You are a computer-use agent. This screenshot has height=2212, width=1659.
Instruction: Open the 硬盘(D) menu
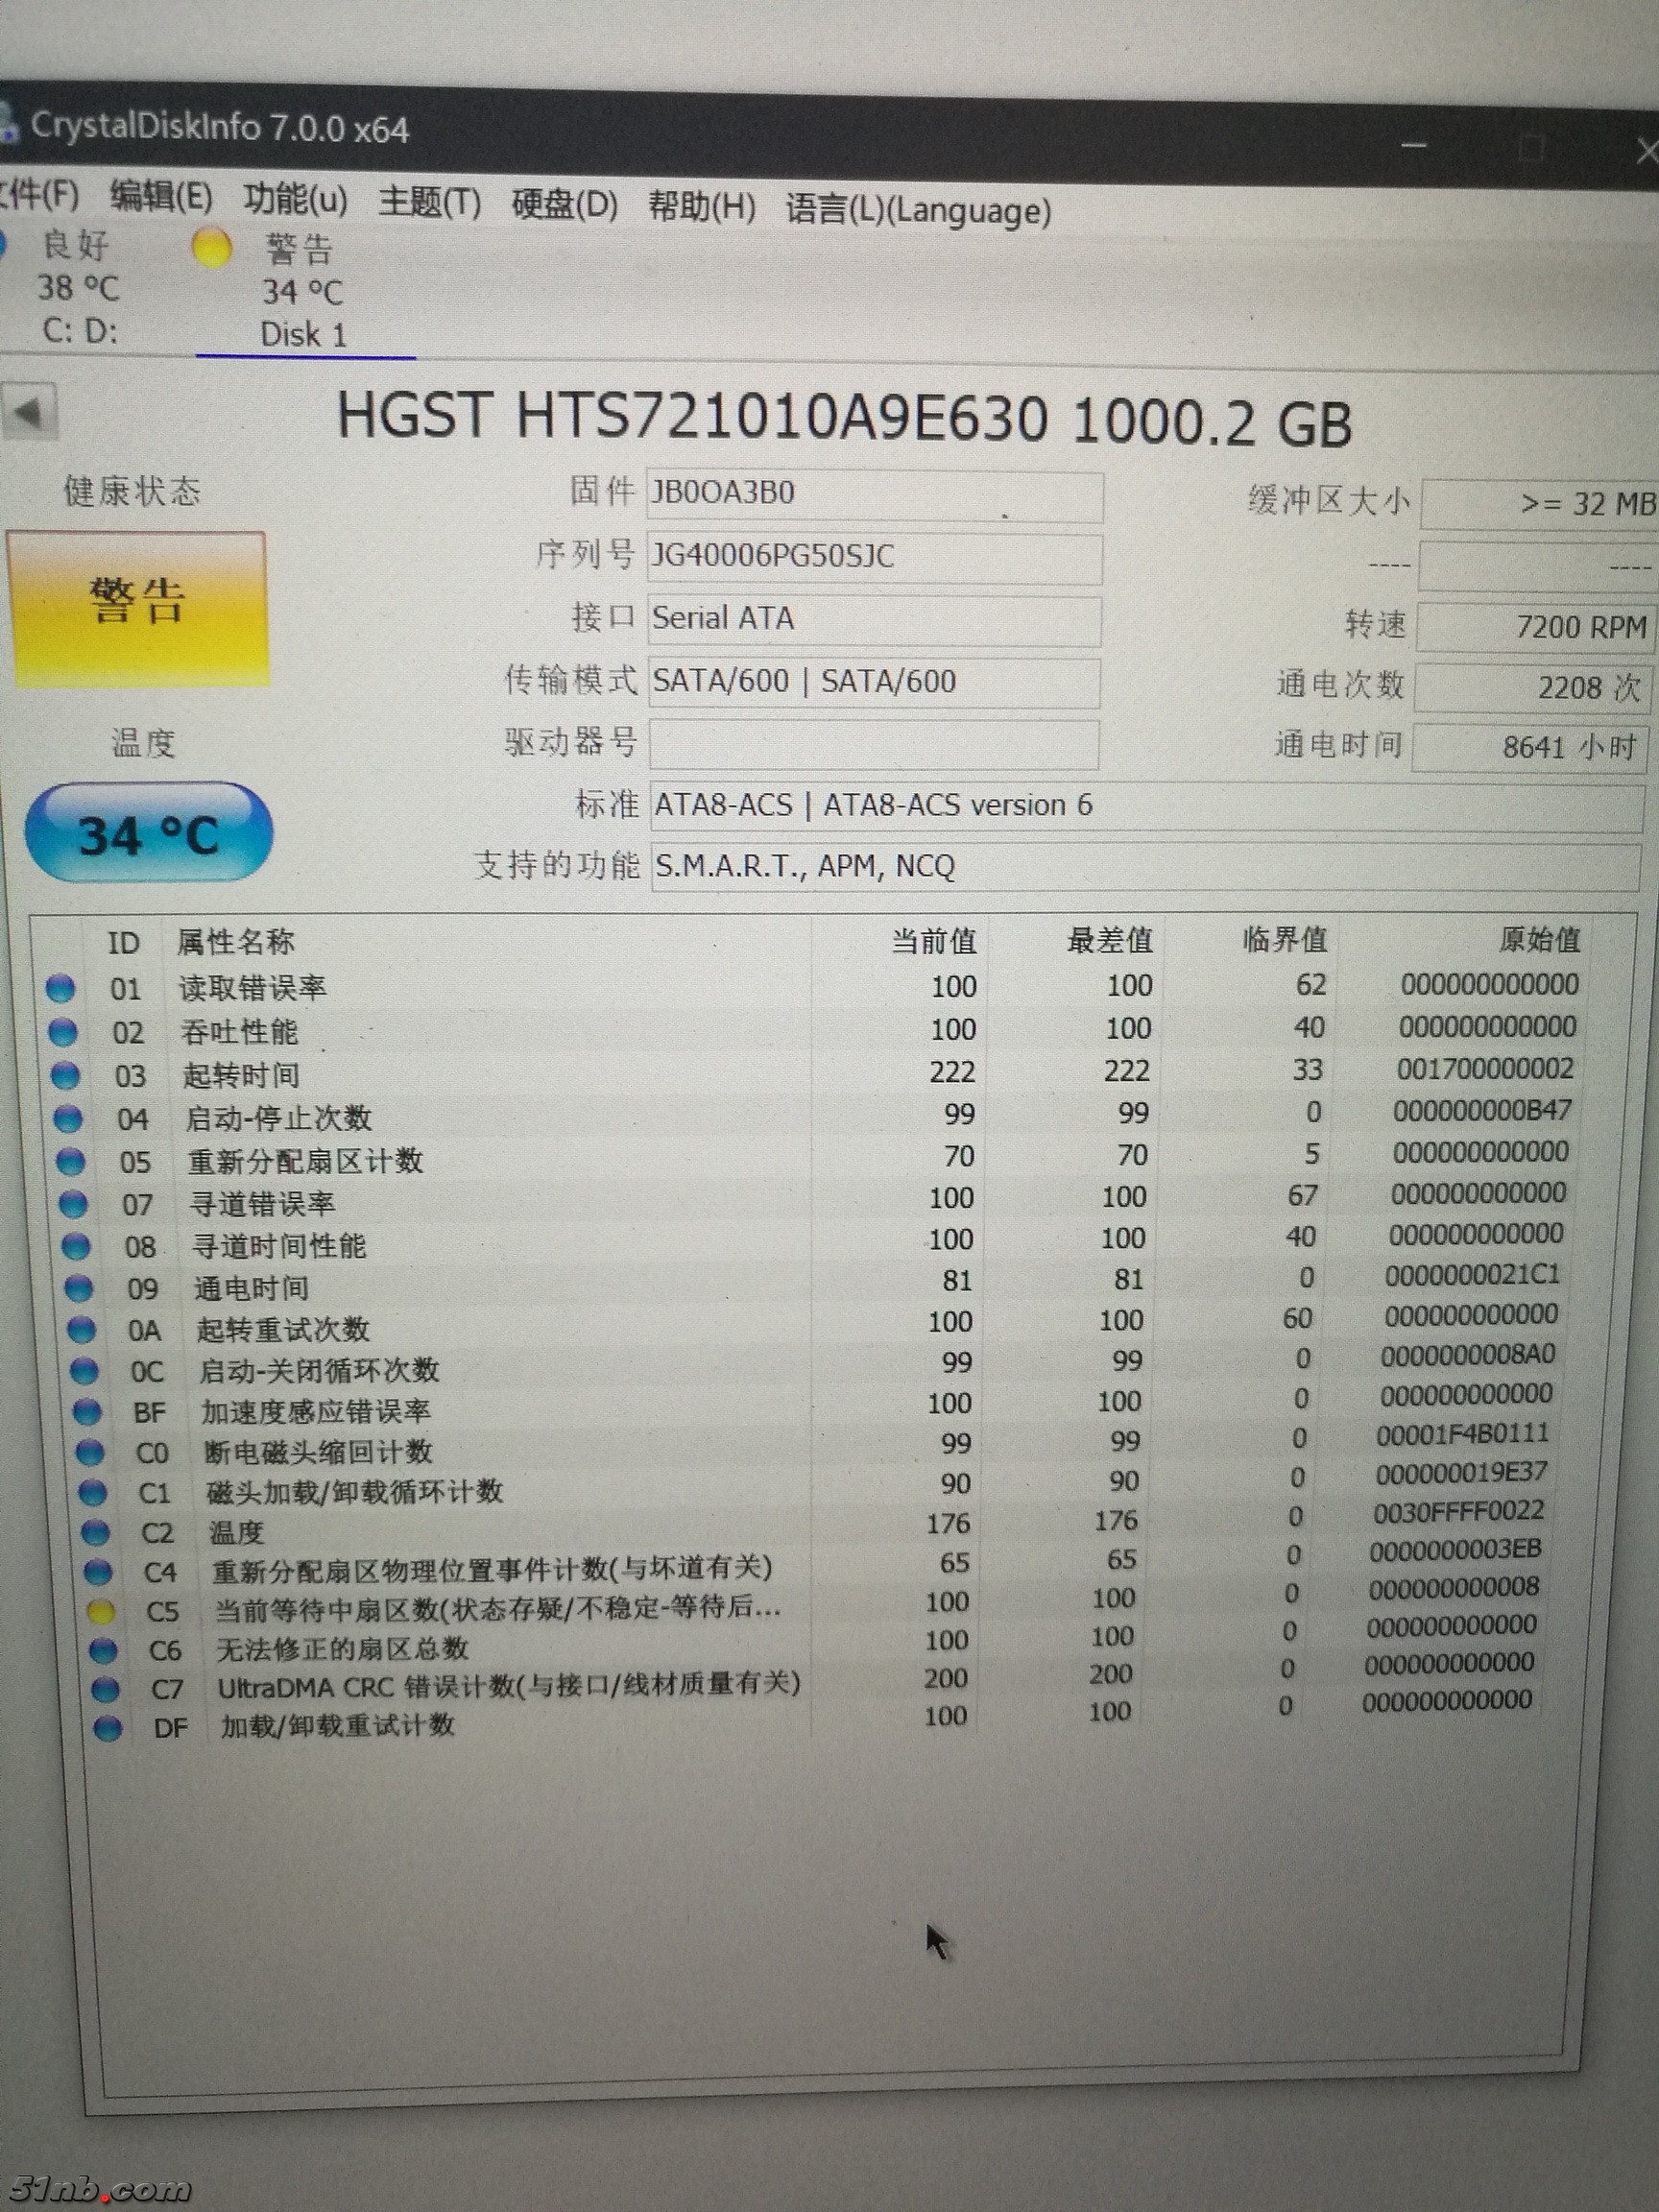[x=564, y=205]
